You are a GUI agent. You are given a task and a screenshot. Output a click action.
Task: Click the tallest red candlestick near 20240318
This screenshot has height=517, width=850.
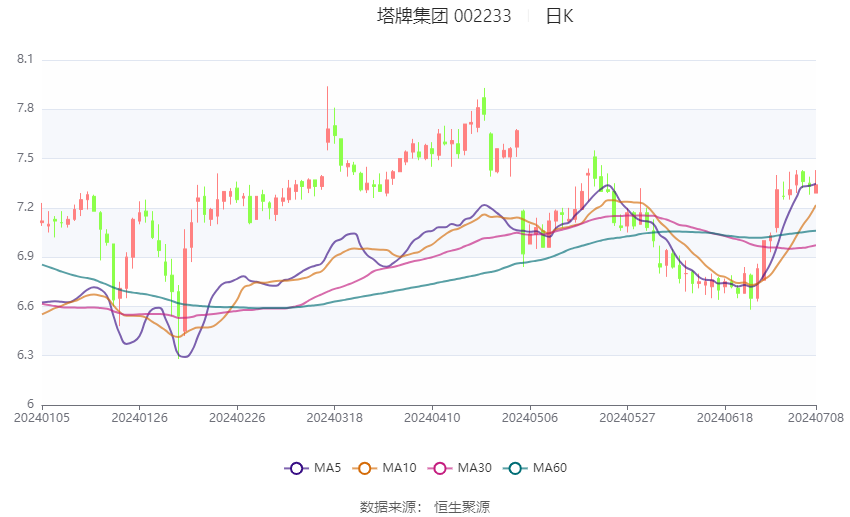pos(327,118)
